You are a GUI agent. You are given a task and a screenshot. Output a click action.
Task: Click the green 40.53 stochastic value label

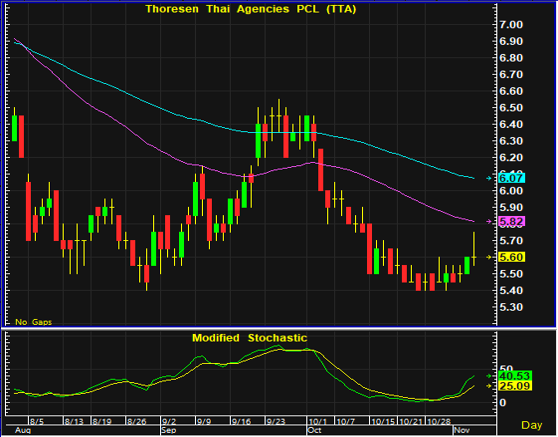(x=515, y=376)
